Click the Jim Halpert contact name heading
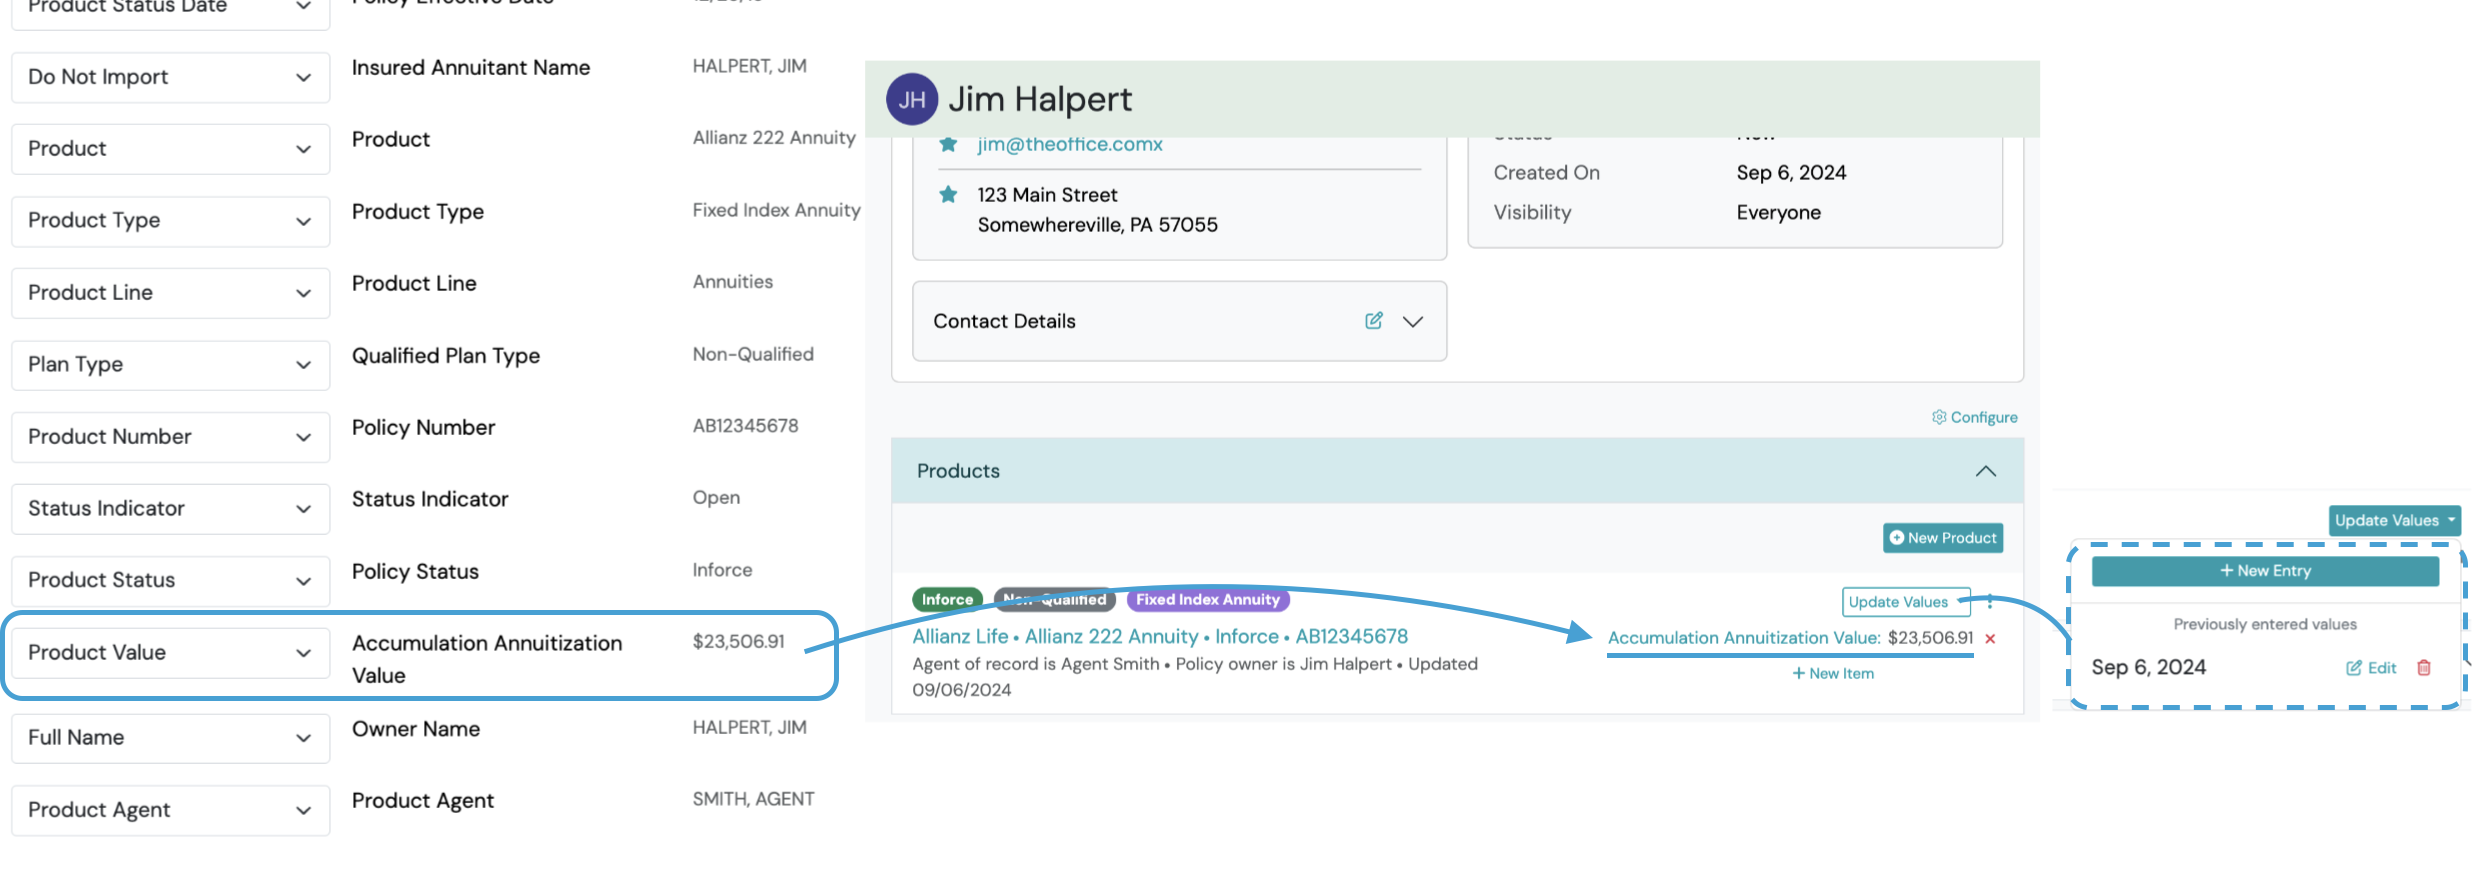Viewport: 2482px width, 872px height. (1040, 99)
